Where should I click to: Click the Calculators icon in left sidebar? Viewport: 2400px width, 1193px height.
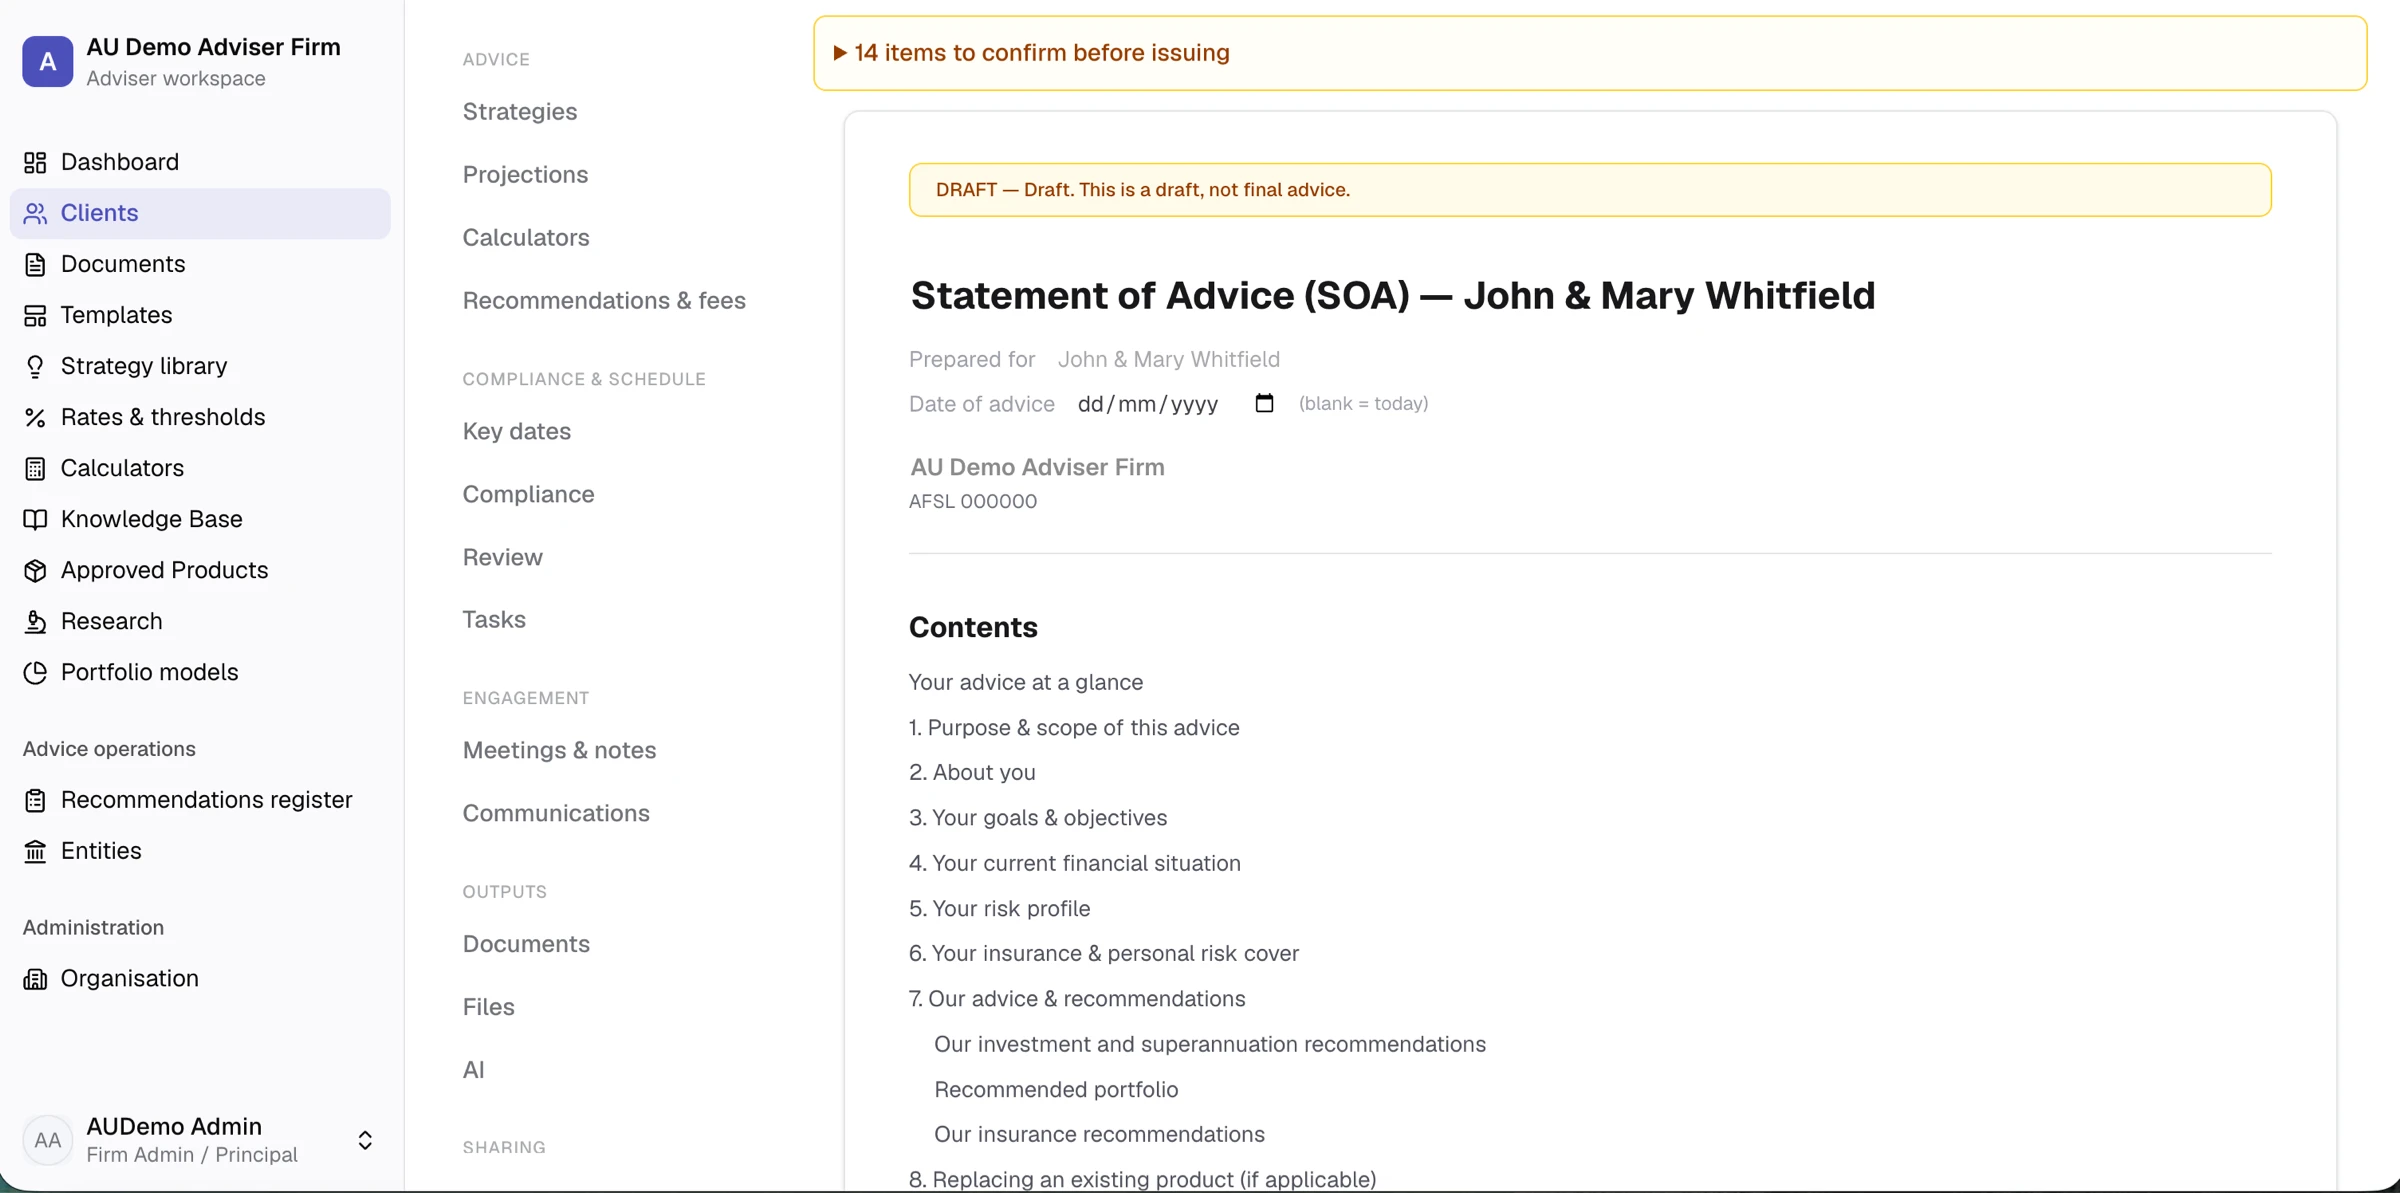click(35, 468)
